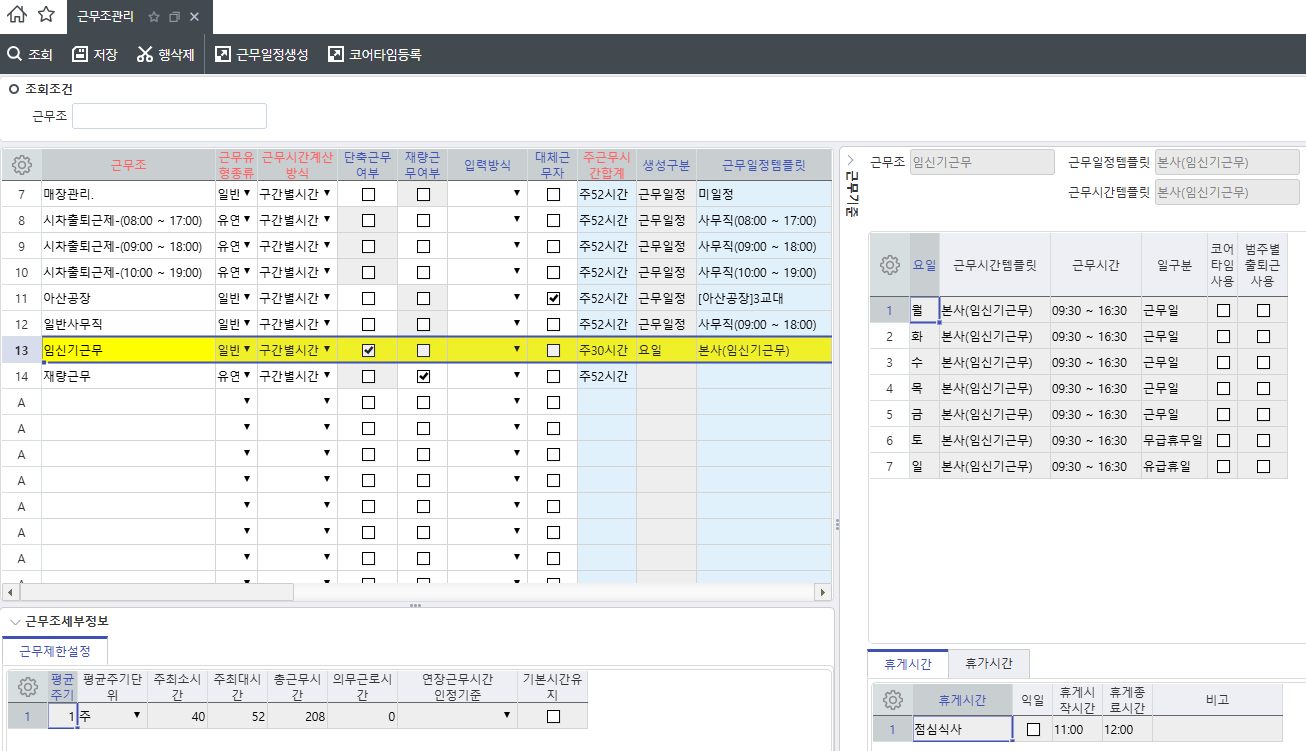Click the 행삭제 scissors icon
Image resolution: width=1306 pixels, height=751 pixels.
[x=145, y=54]
